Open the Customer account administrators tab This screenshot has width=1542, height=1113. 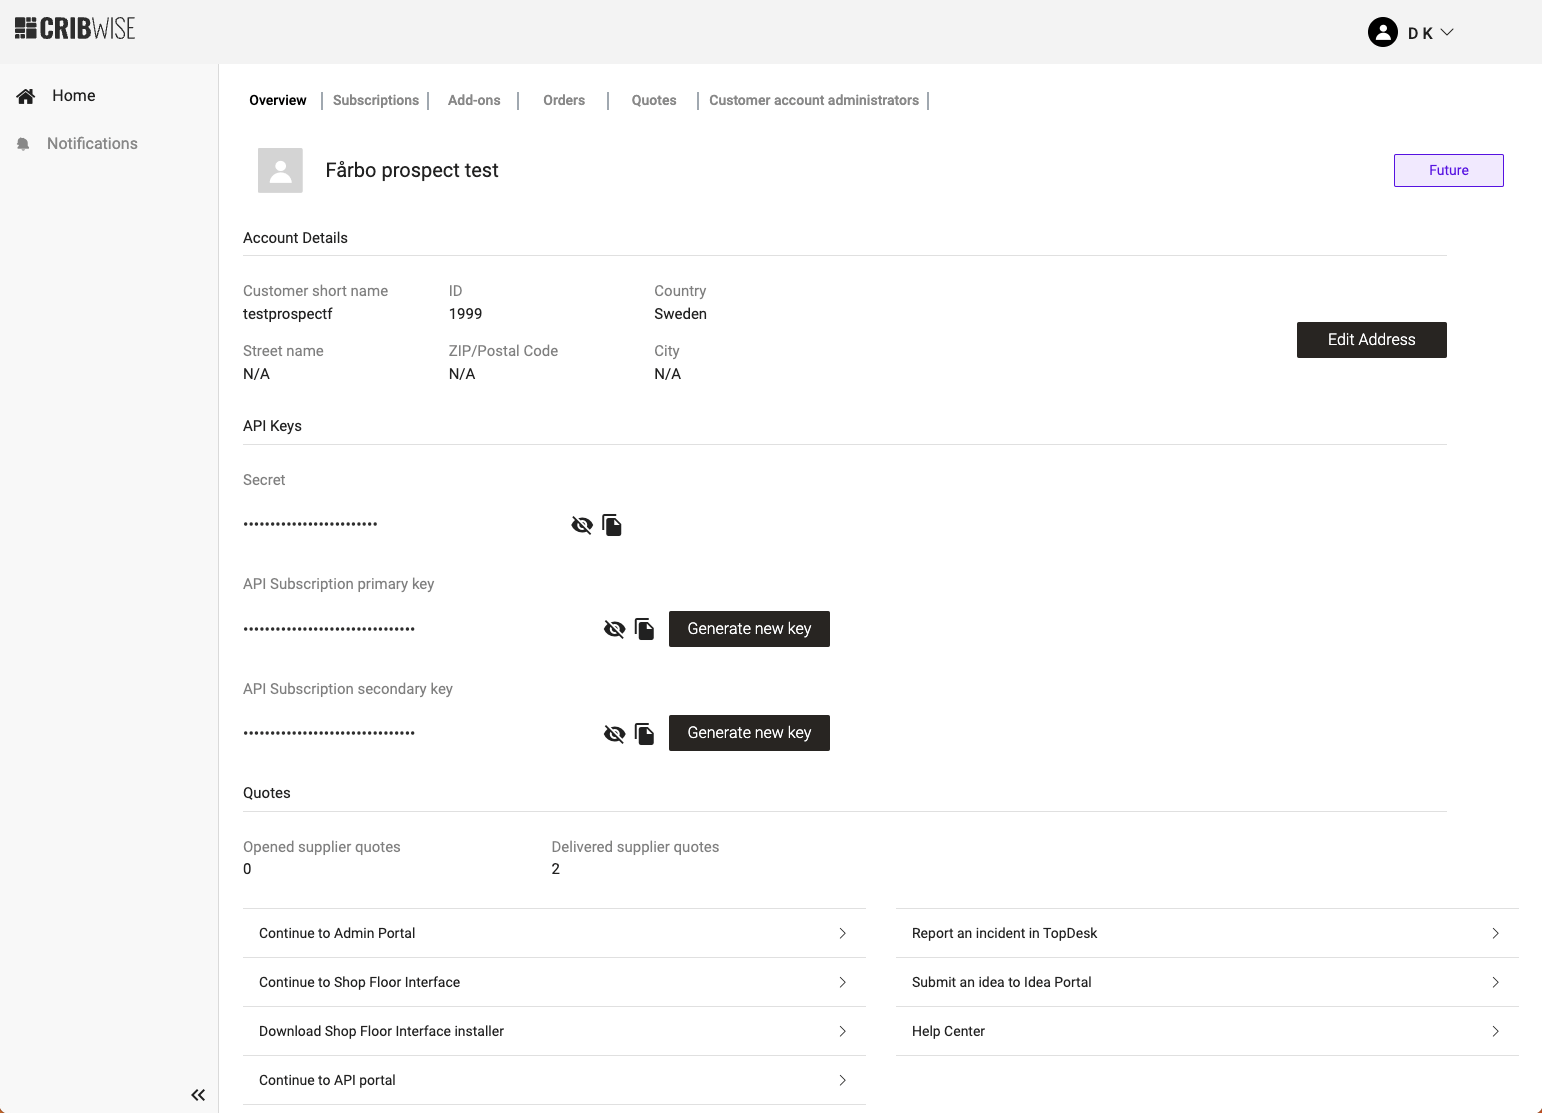[813, 100]
